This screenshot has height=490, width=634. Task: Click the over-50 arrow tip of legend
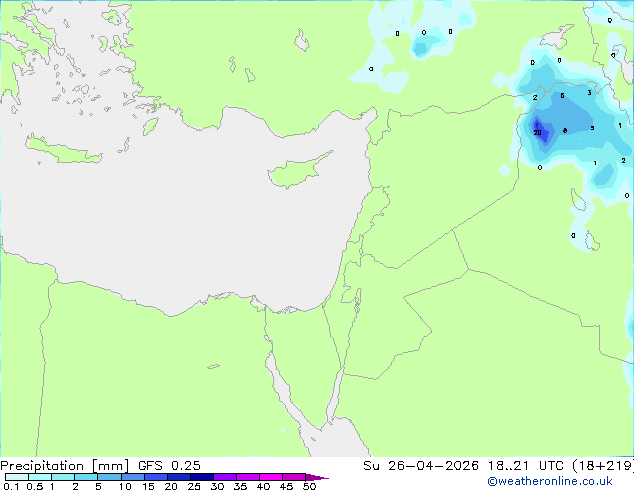[317, 477]
